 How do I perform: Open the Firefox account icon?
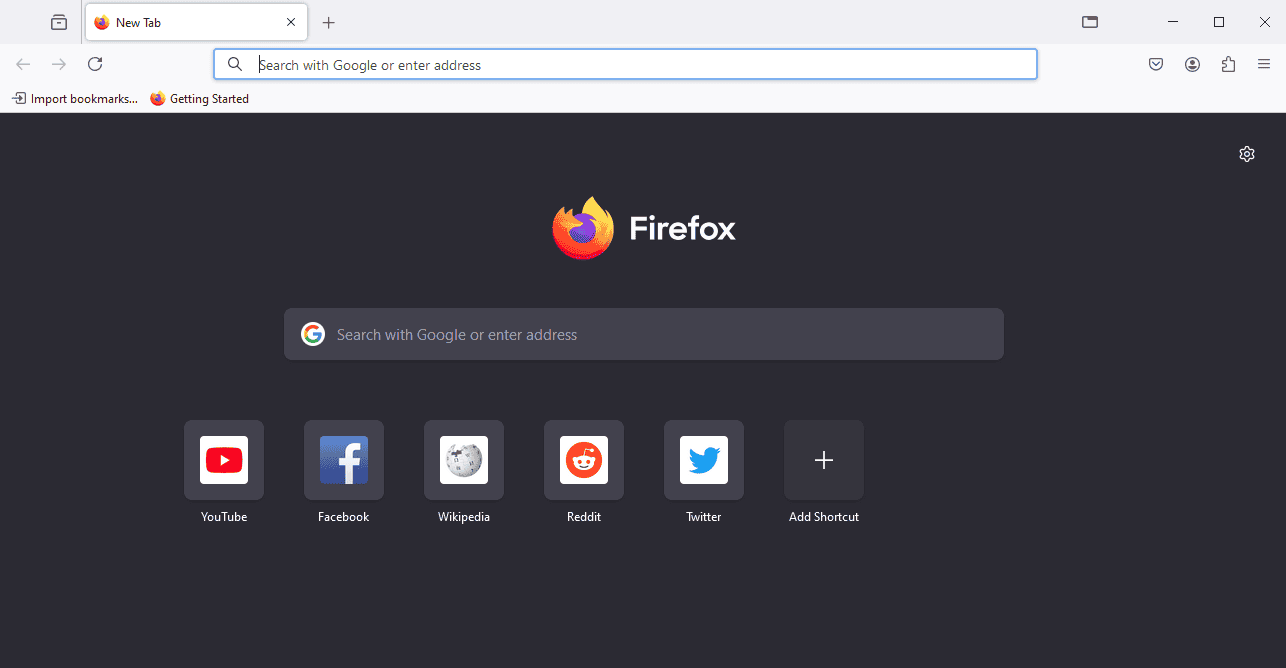(x=1192, y=64)
